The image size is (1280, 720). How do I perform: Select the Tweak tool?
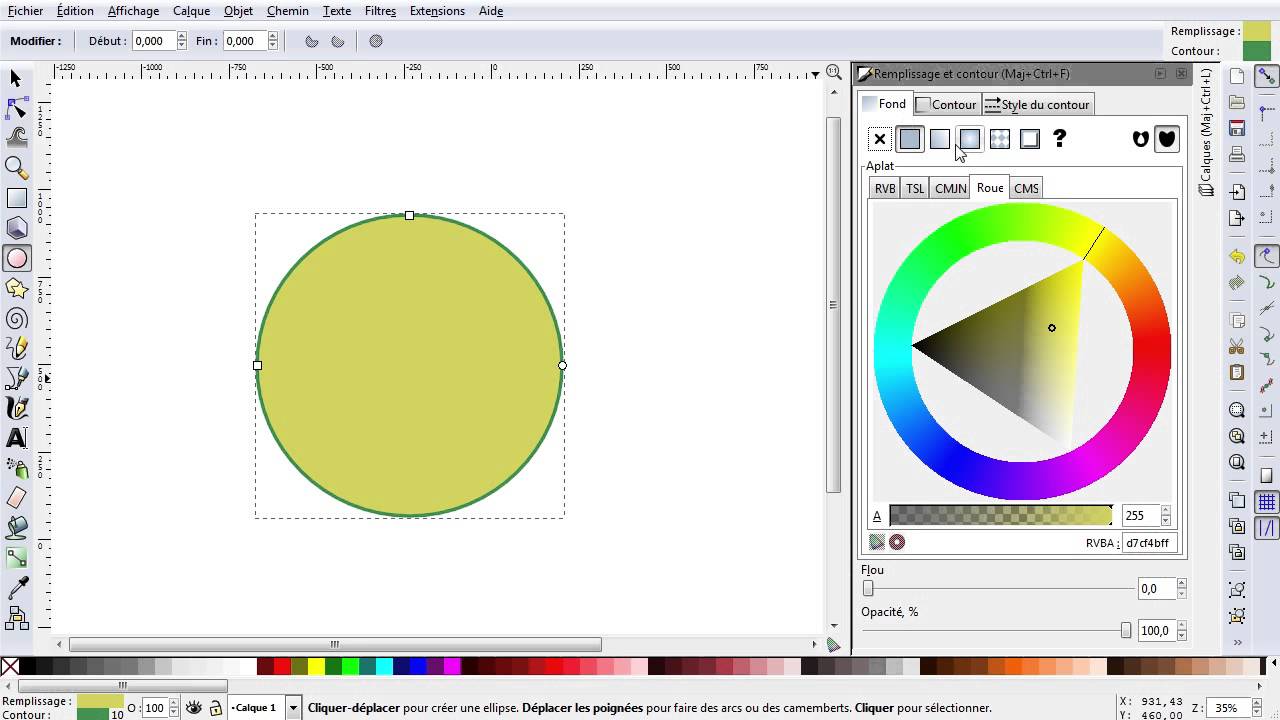click(16, 138)
